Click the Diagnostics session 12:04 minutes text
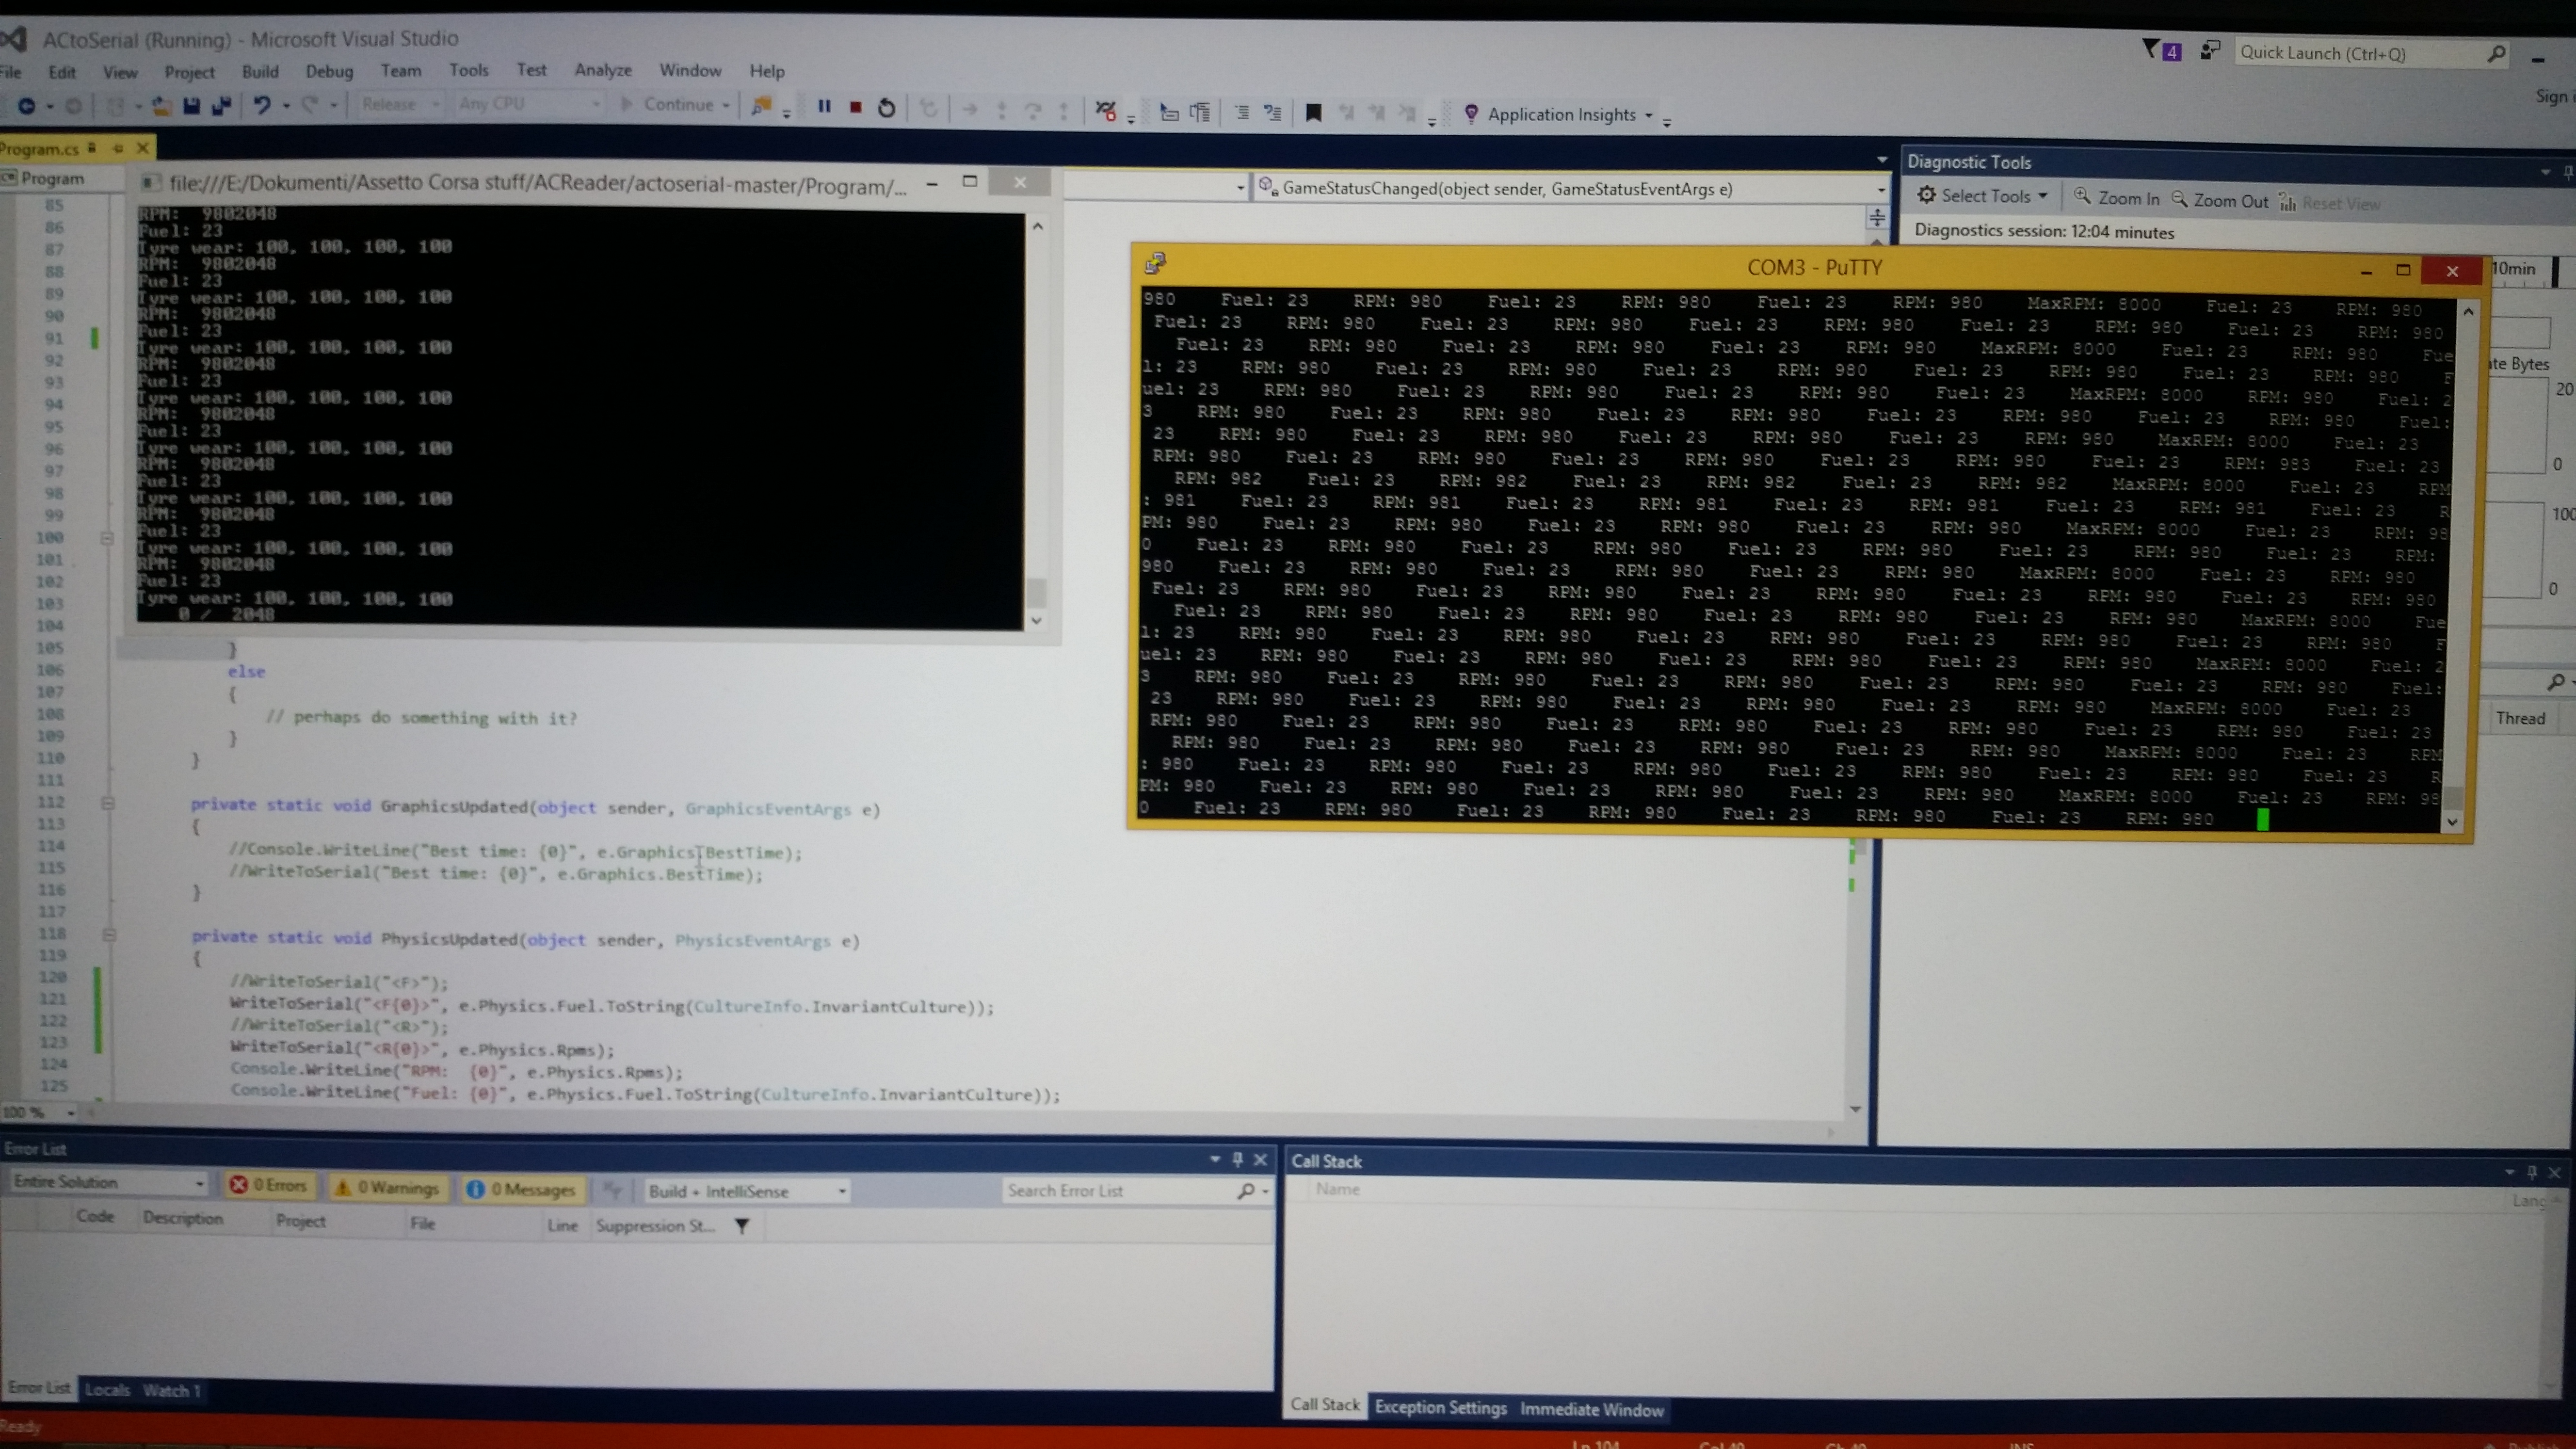Image resolution: width=2576 pixels, height=1449 pixels. coord(2044,232)
